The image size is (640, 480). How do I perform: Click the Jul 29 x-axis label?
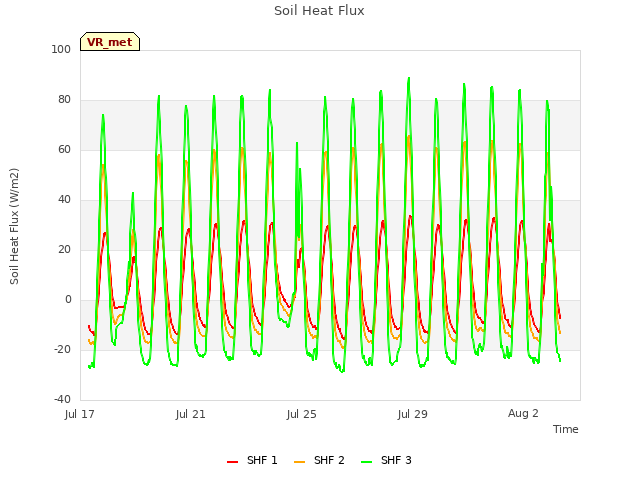pos(413,414)
